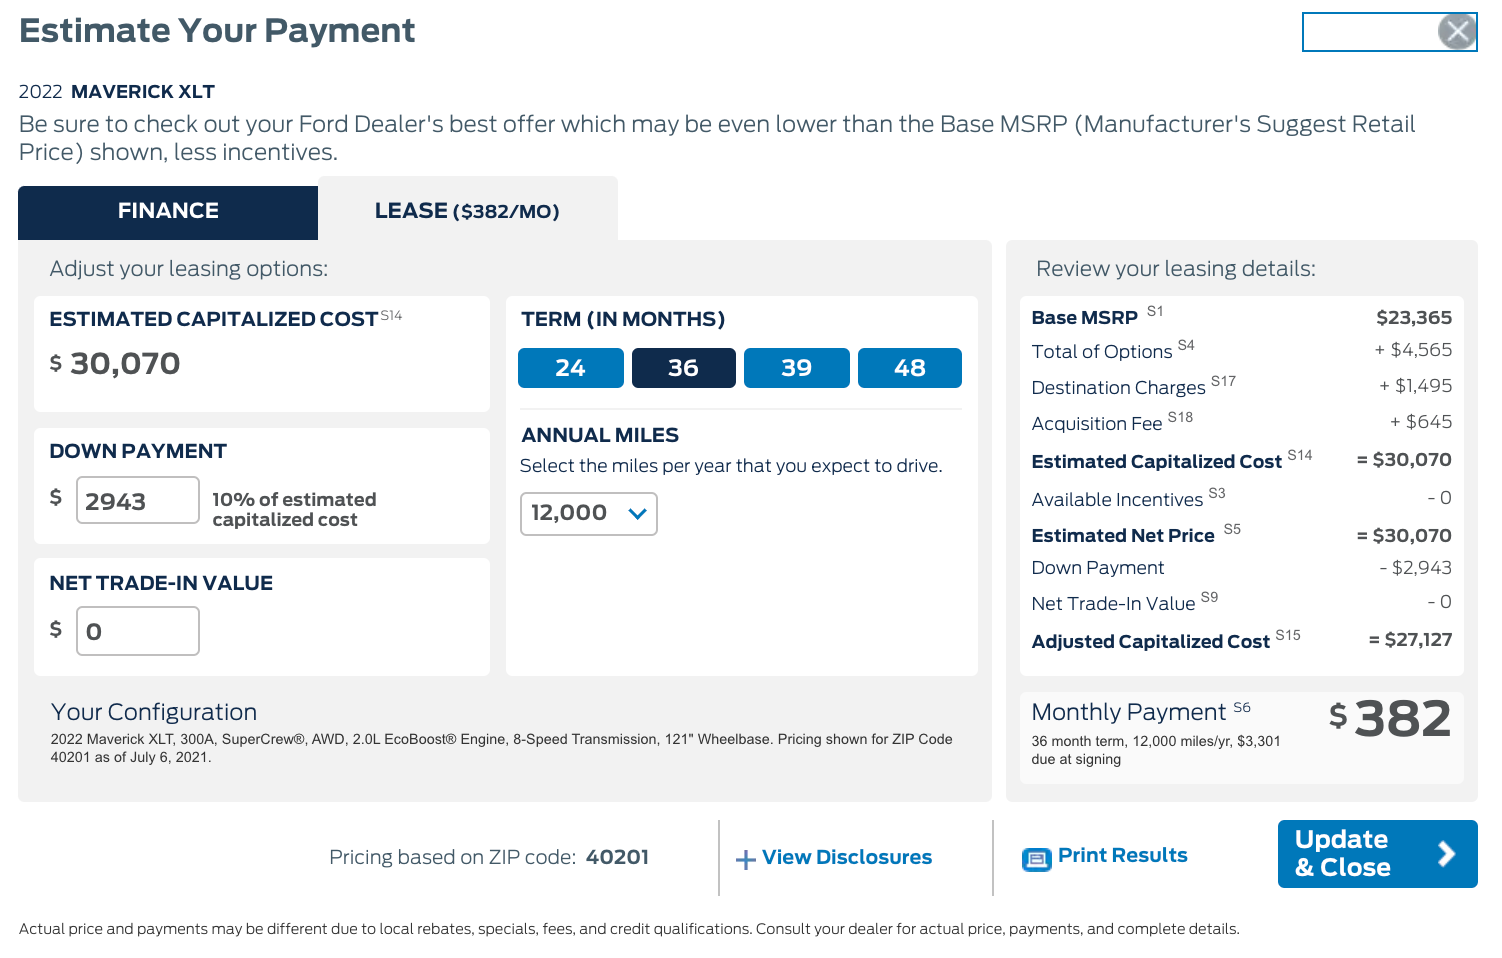Click the Print Results link
This screenshot has width=1502, height=958.
[1122, 855]
